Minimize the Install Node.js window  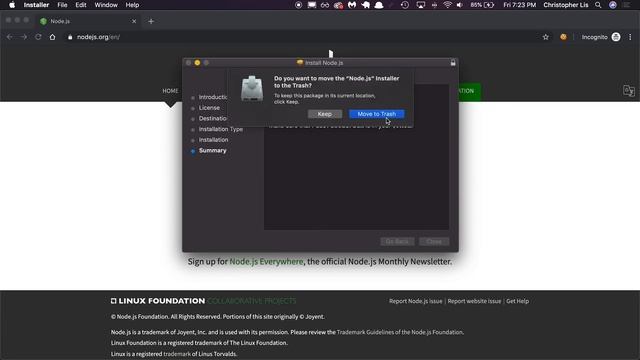(x=197, y=63)
